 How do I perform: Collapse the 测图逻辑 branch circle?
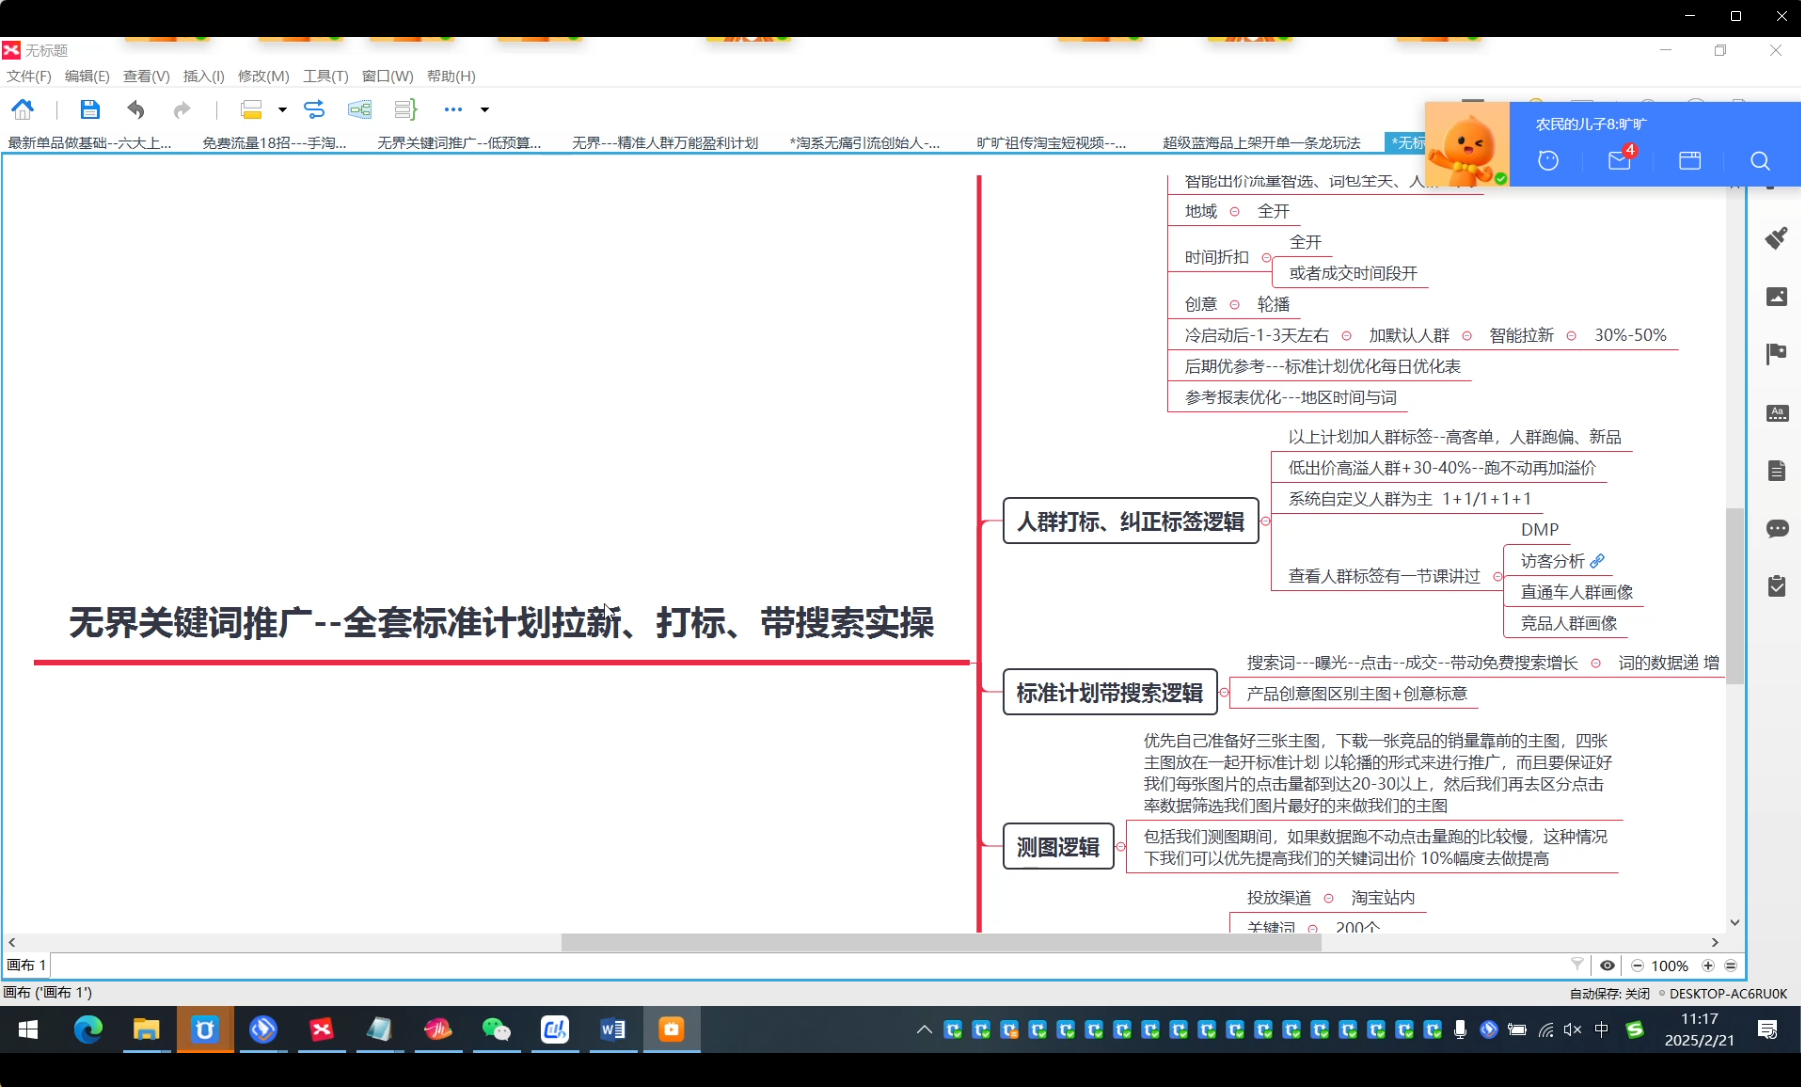[x=1120, y=847]
